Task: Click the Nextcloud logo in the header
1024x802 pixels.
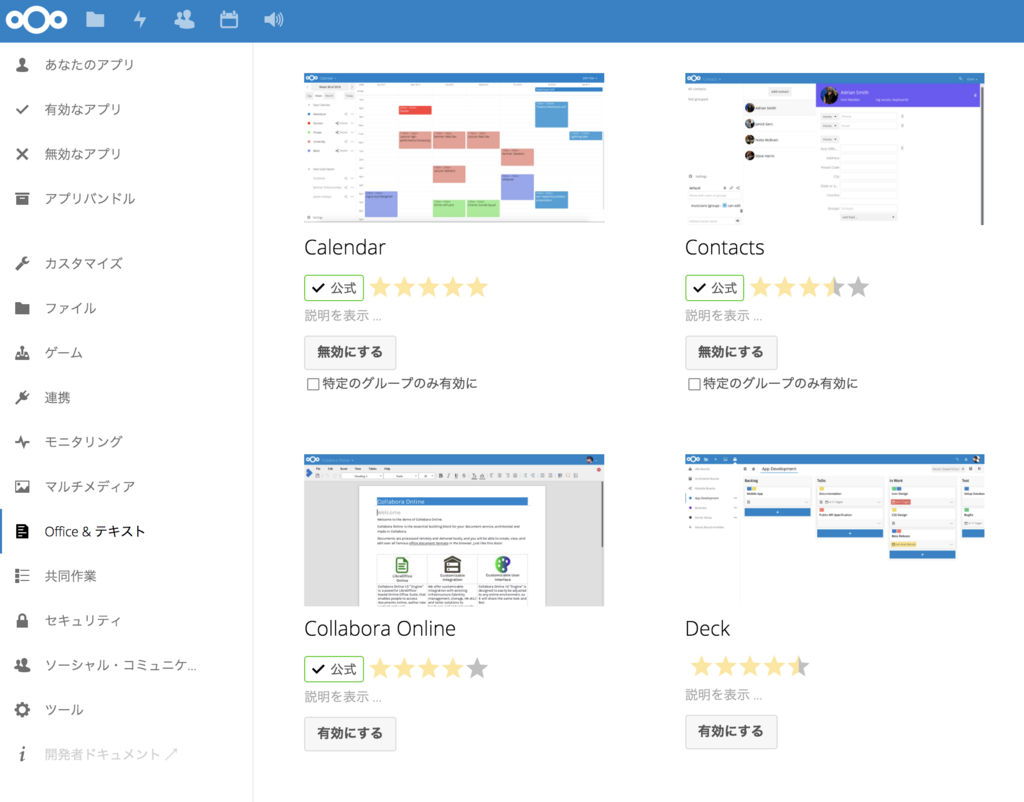Action: [37, 20]
